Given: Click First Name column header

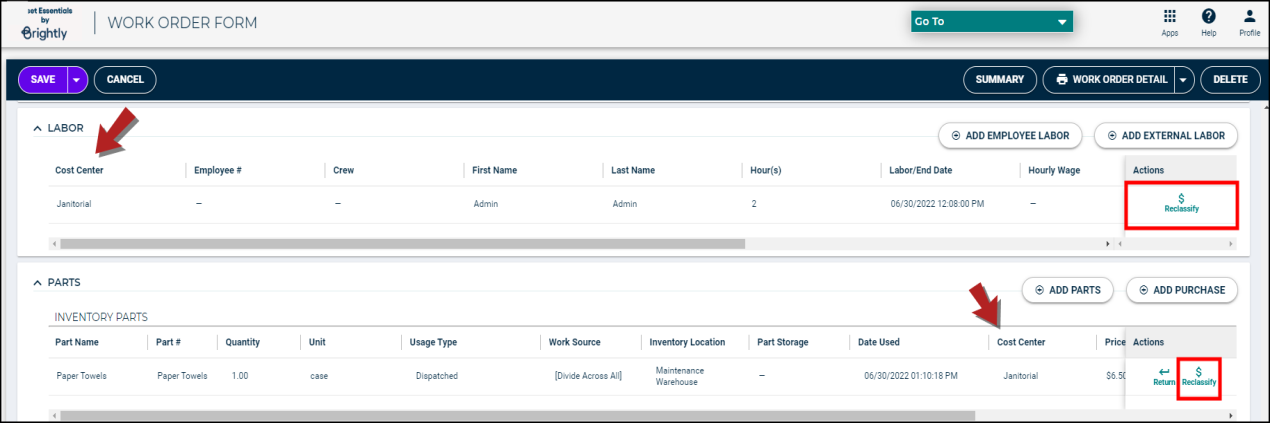Looking at the screenshot, I should click(494, 170).
